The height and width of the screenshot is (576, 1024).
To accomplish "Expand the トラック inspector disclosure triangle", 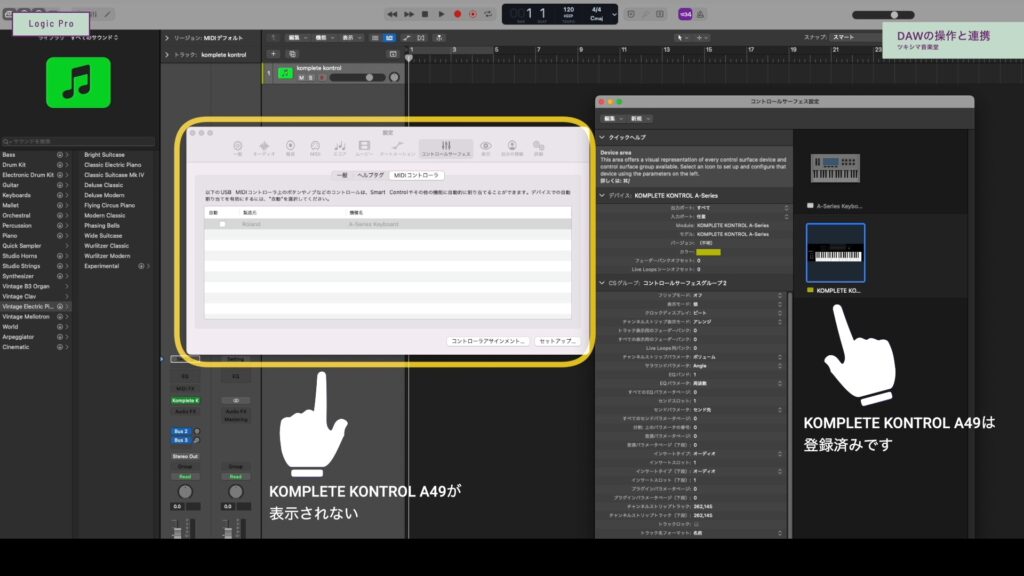I will tap(167, 55).
